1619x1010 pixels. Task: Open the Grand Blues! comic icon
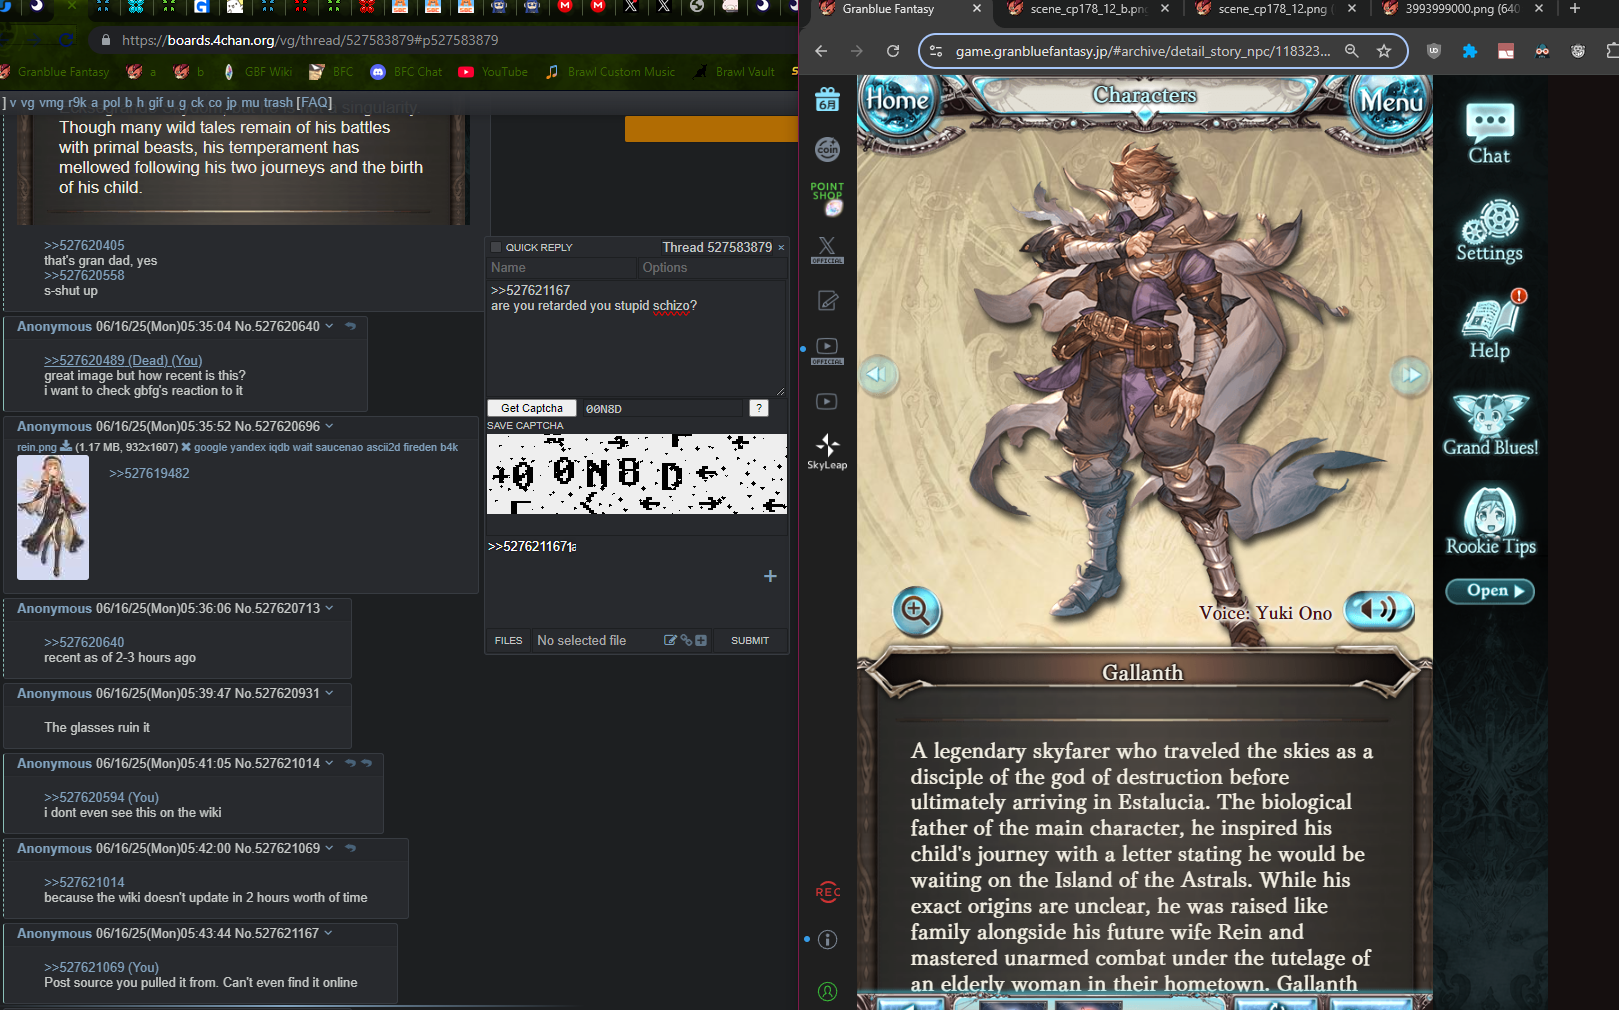pos(1490,424)
